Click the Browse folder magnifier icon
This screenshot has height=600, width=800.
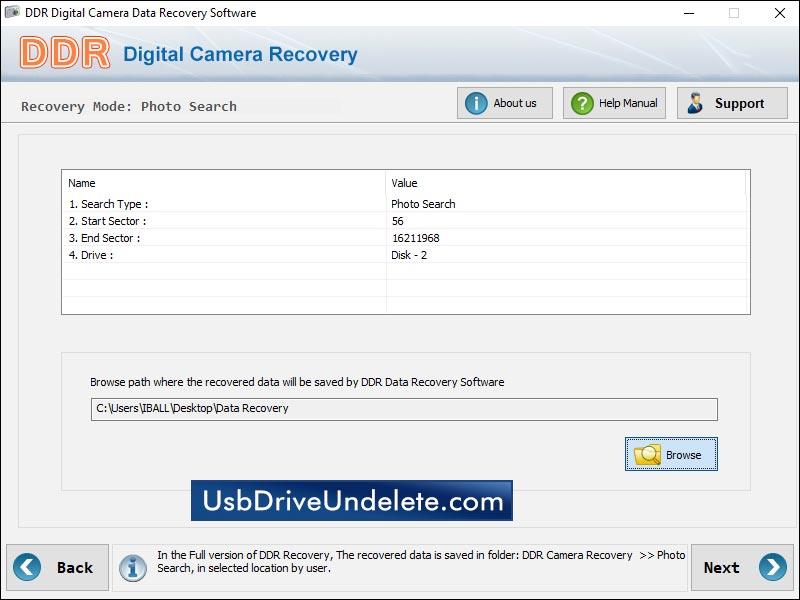tap(647, 455)
